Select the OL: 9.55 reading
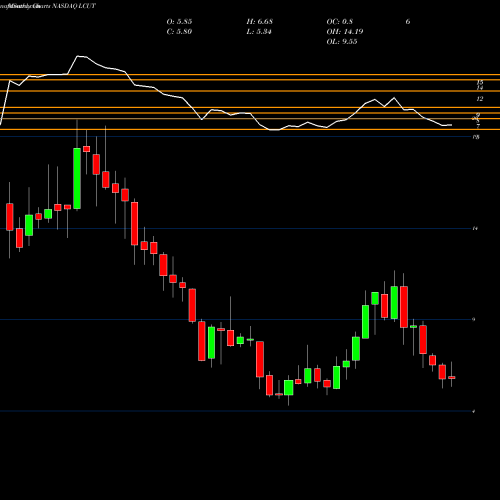The width and height of the screenshot is (500, 500). (342, 42)
